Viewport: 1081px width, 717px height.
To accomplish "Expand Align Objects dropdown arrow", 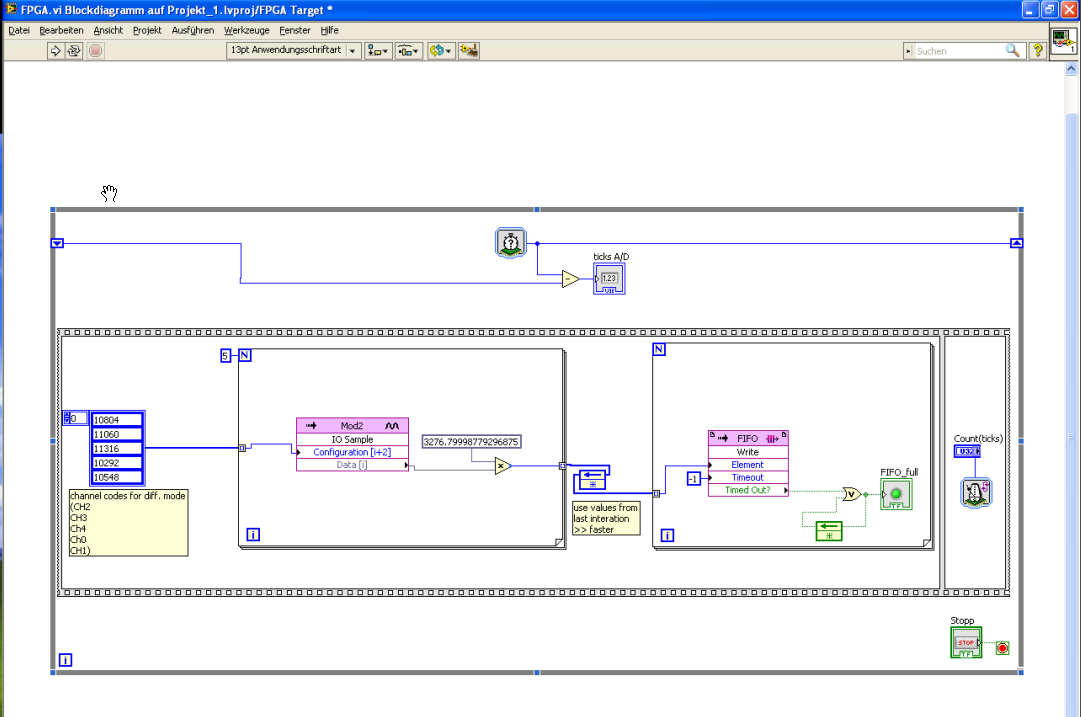I will click(385, 51).
